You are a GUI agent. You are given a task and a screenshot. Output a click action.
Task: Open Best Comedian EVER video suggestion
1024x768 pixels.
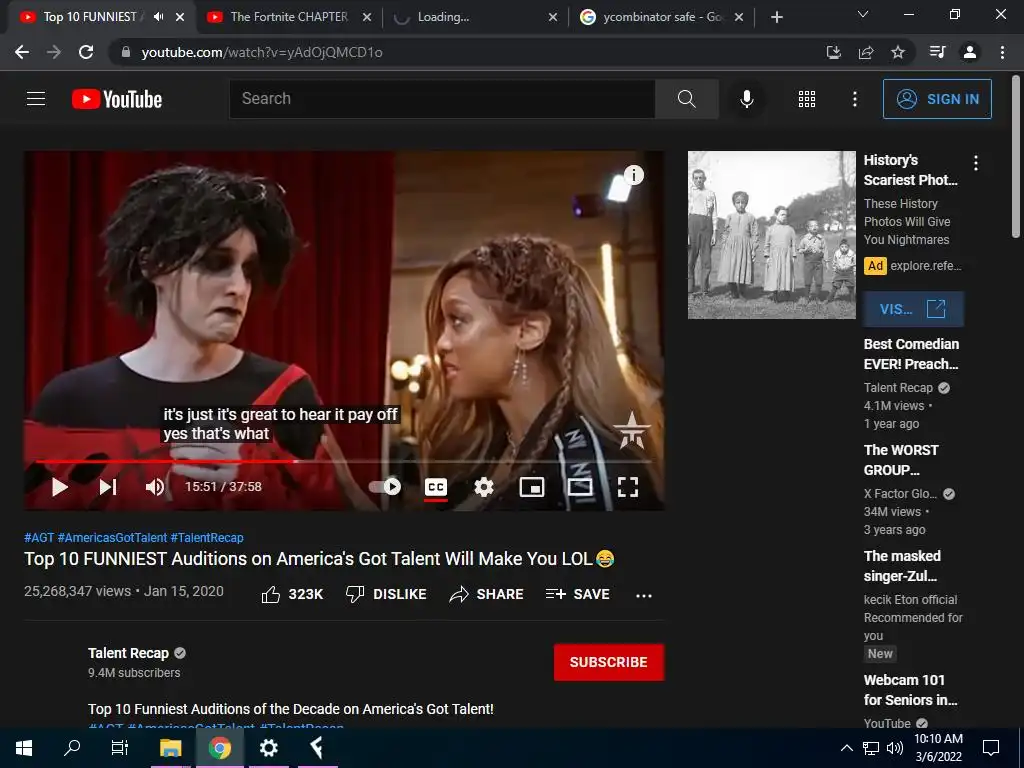911,354
